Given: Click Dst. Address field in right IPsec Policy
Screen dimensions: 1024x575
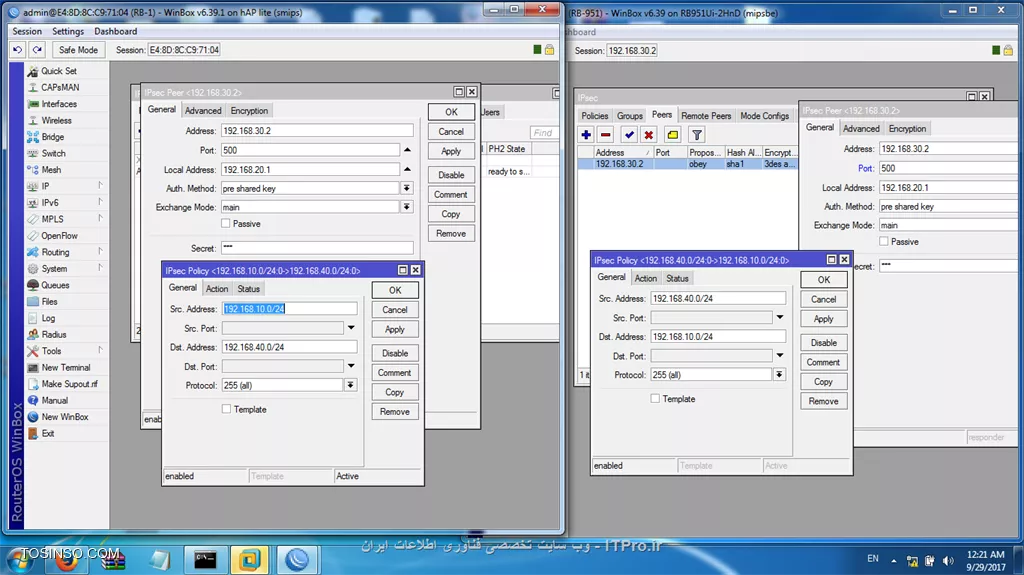Looking at the screenshot, I should click(x=718, y=337).
